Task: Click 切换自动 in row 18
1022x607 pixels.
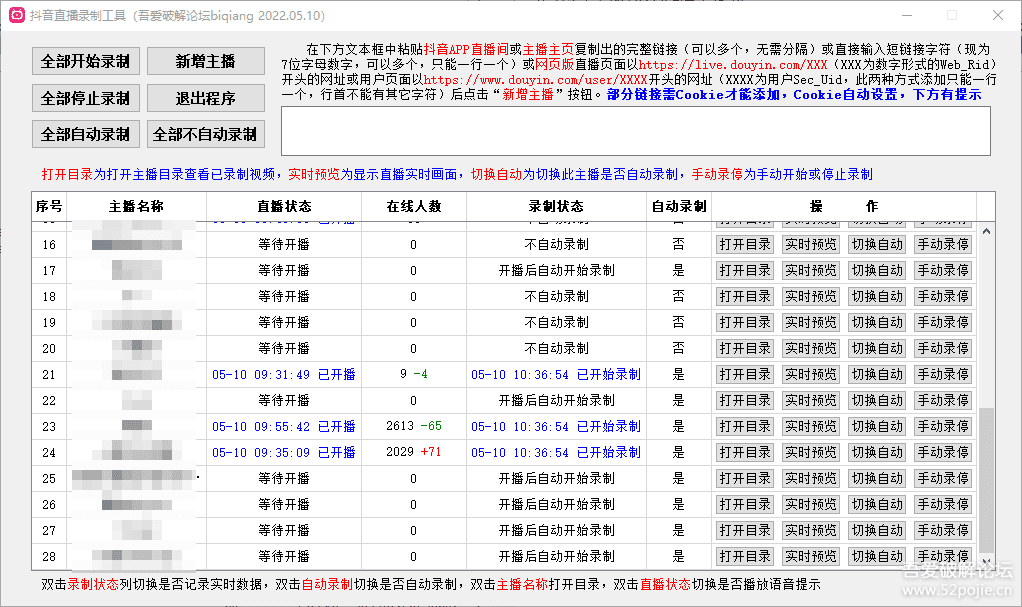Action: point(877,297)
